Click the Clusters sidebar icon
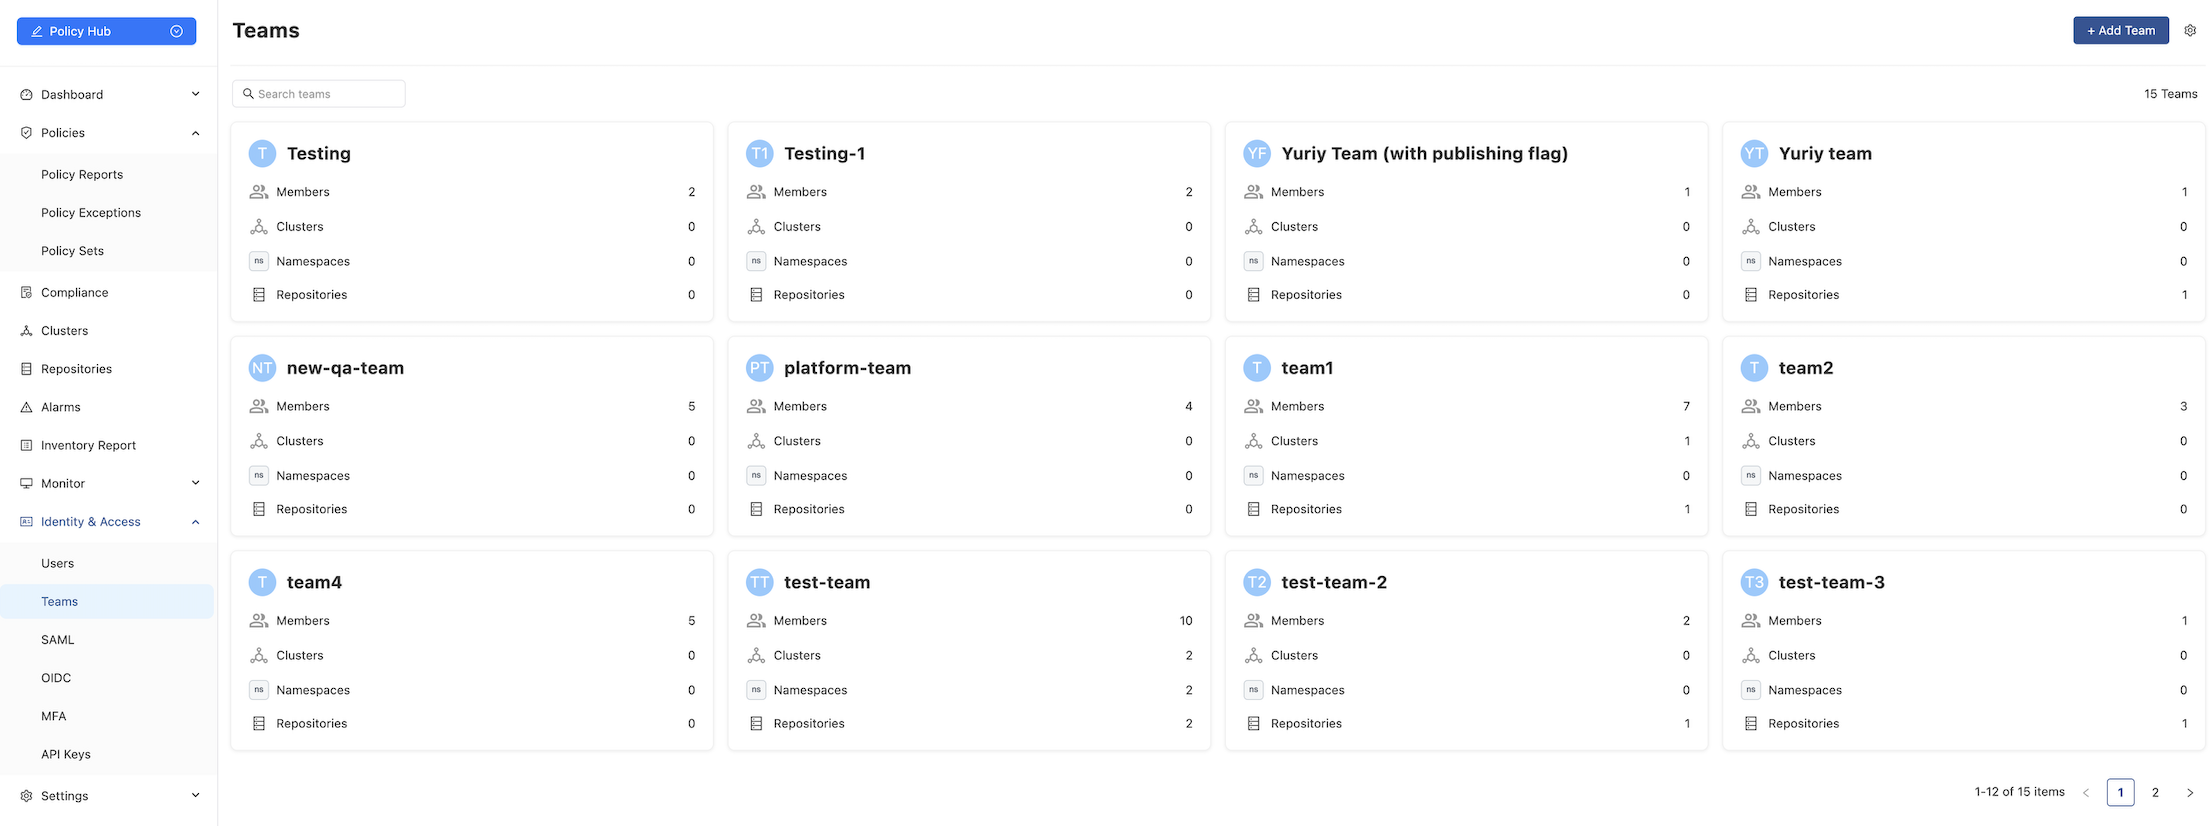Viewport: 2212px width, 826px height. 26,331
